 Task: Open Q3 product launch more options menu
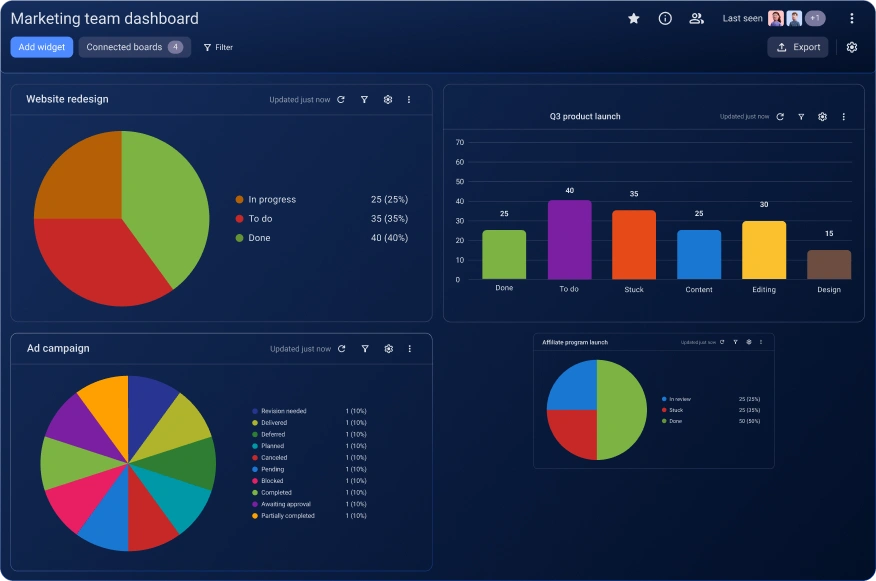(x=844, y=117)
